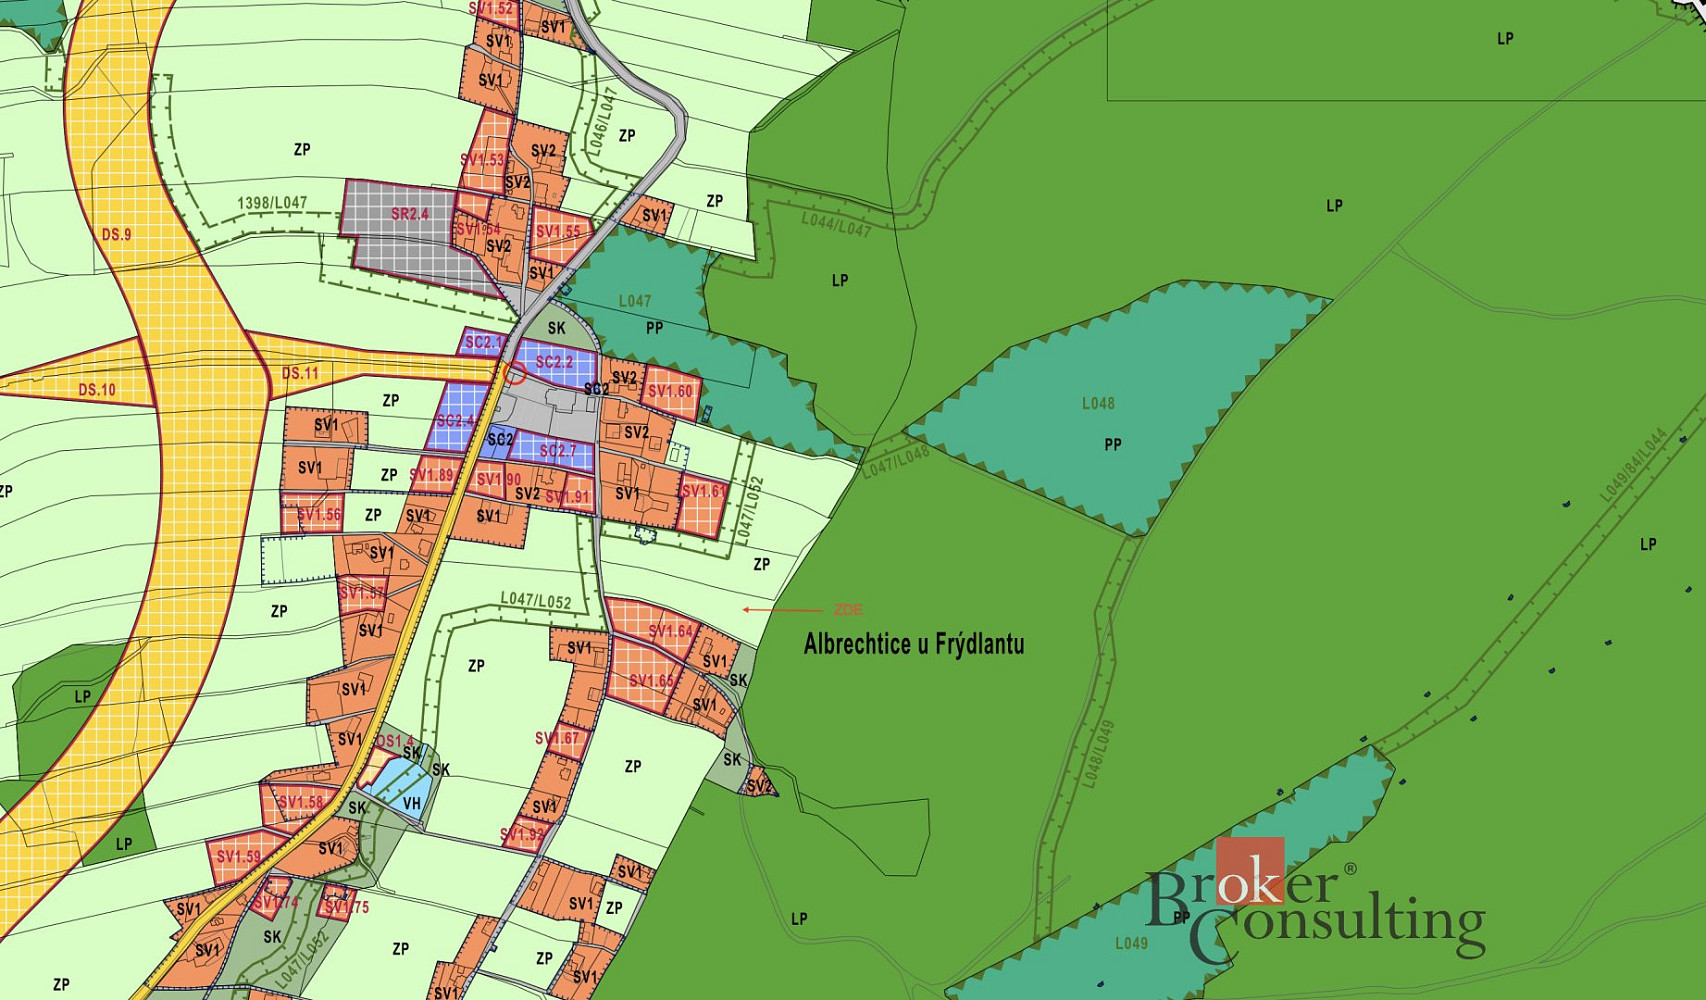Select the SV1.92 parcel label
Screen dimensions: 1706x1000
click(523, 833)
